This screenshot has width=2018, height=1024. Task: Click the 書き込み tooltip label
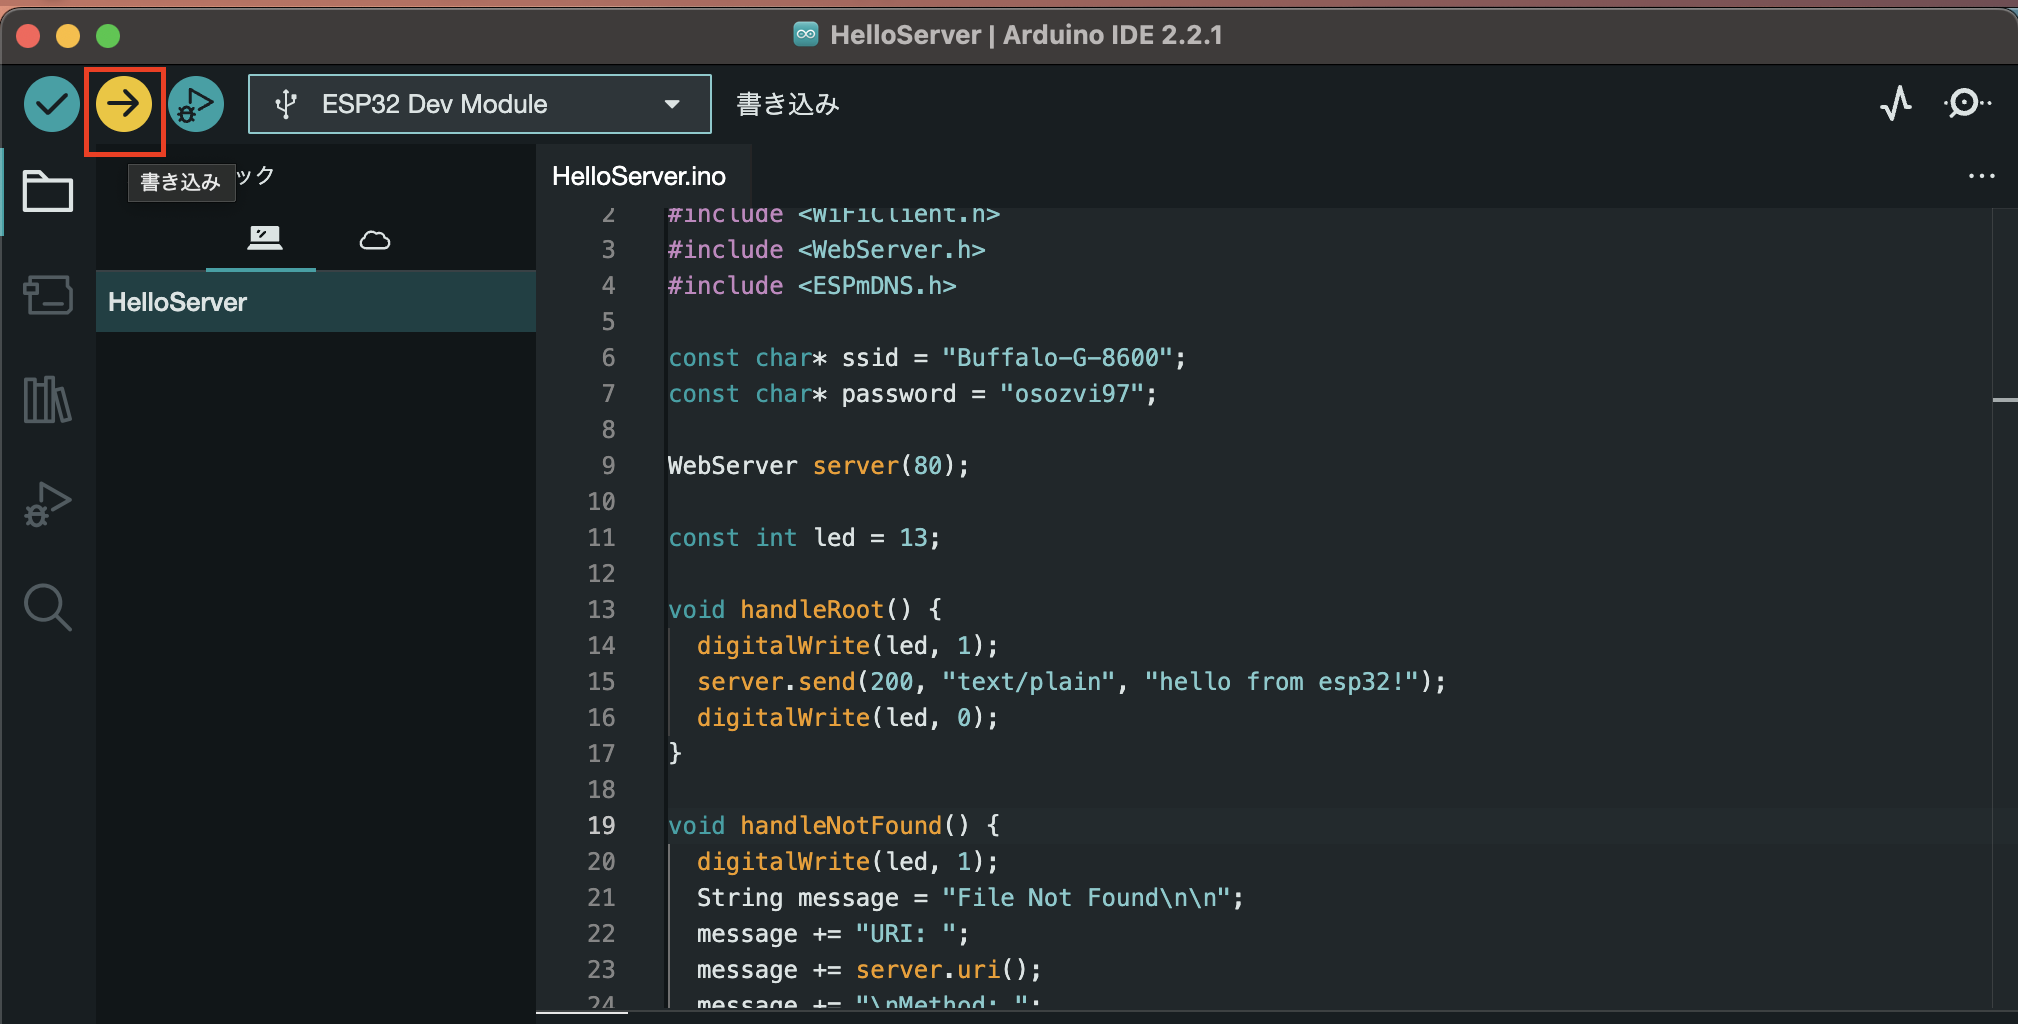(x=181, y=181)
